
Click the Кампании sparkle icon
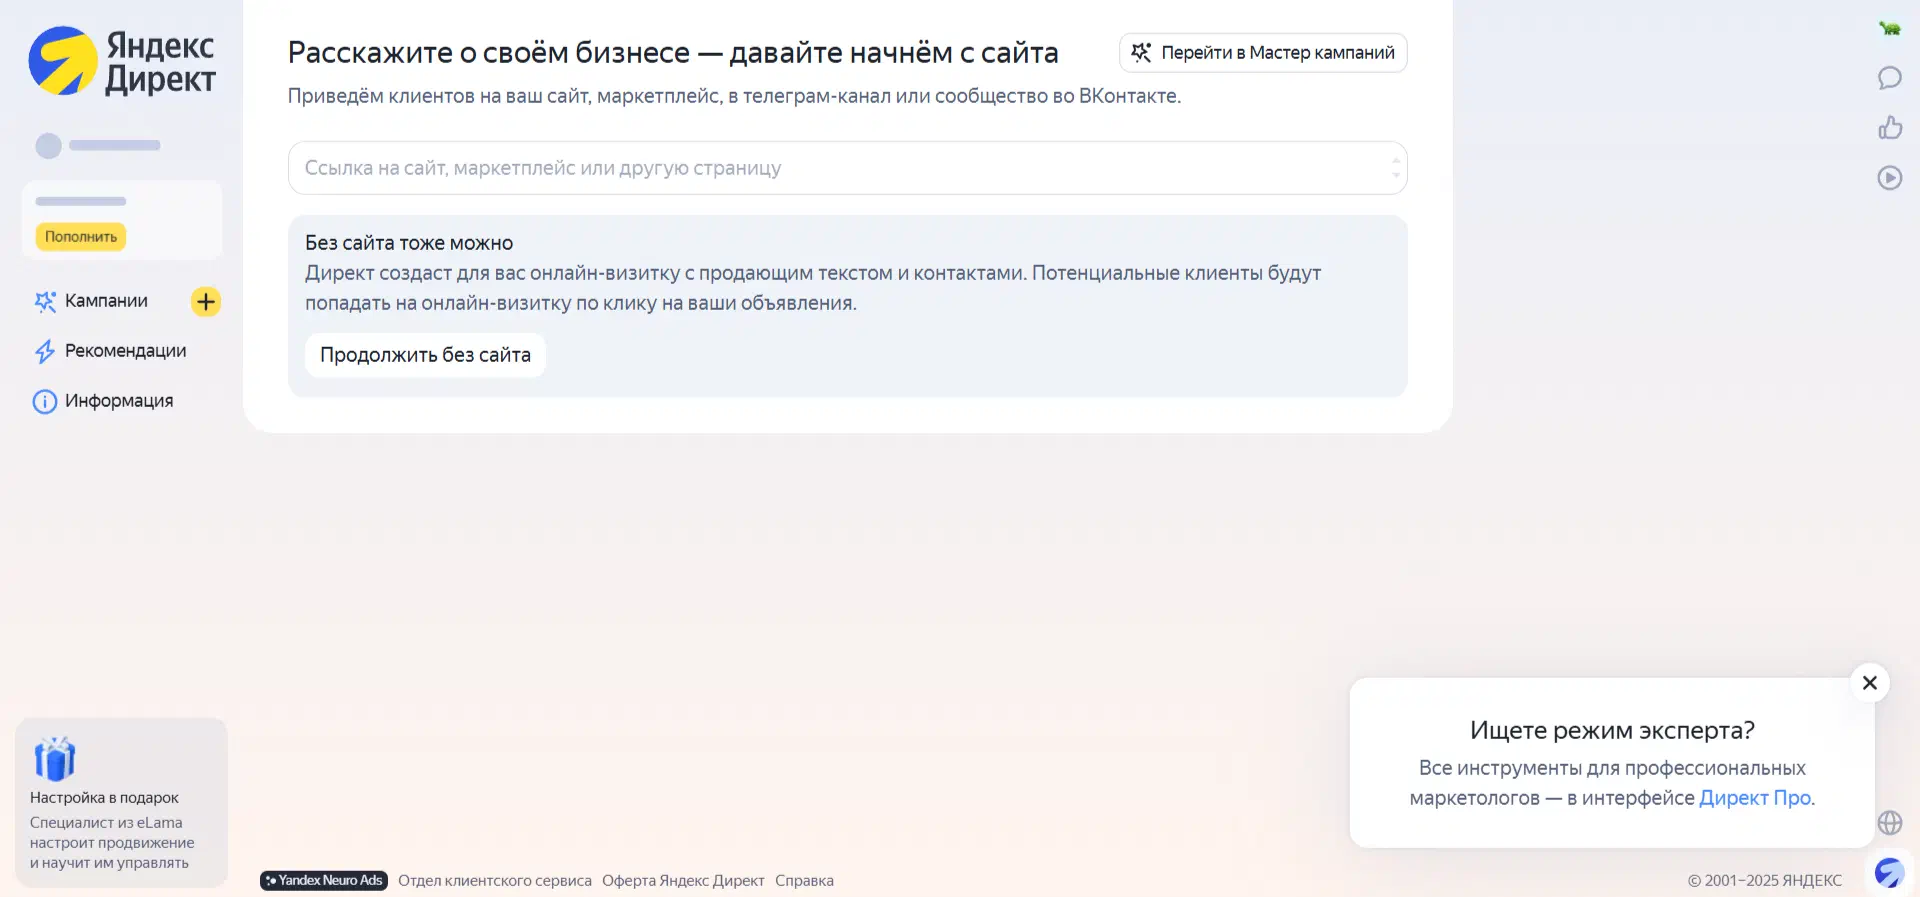click(45, 301)
